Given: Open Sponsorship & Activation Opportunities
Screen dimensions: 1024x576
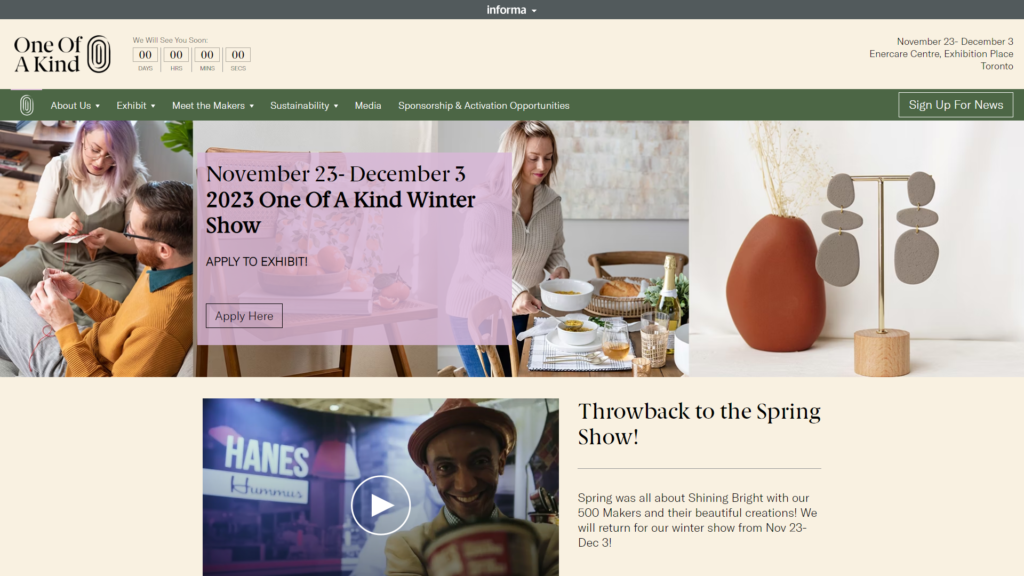Looking at the screenshot, I should (483, 104).
